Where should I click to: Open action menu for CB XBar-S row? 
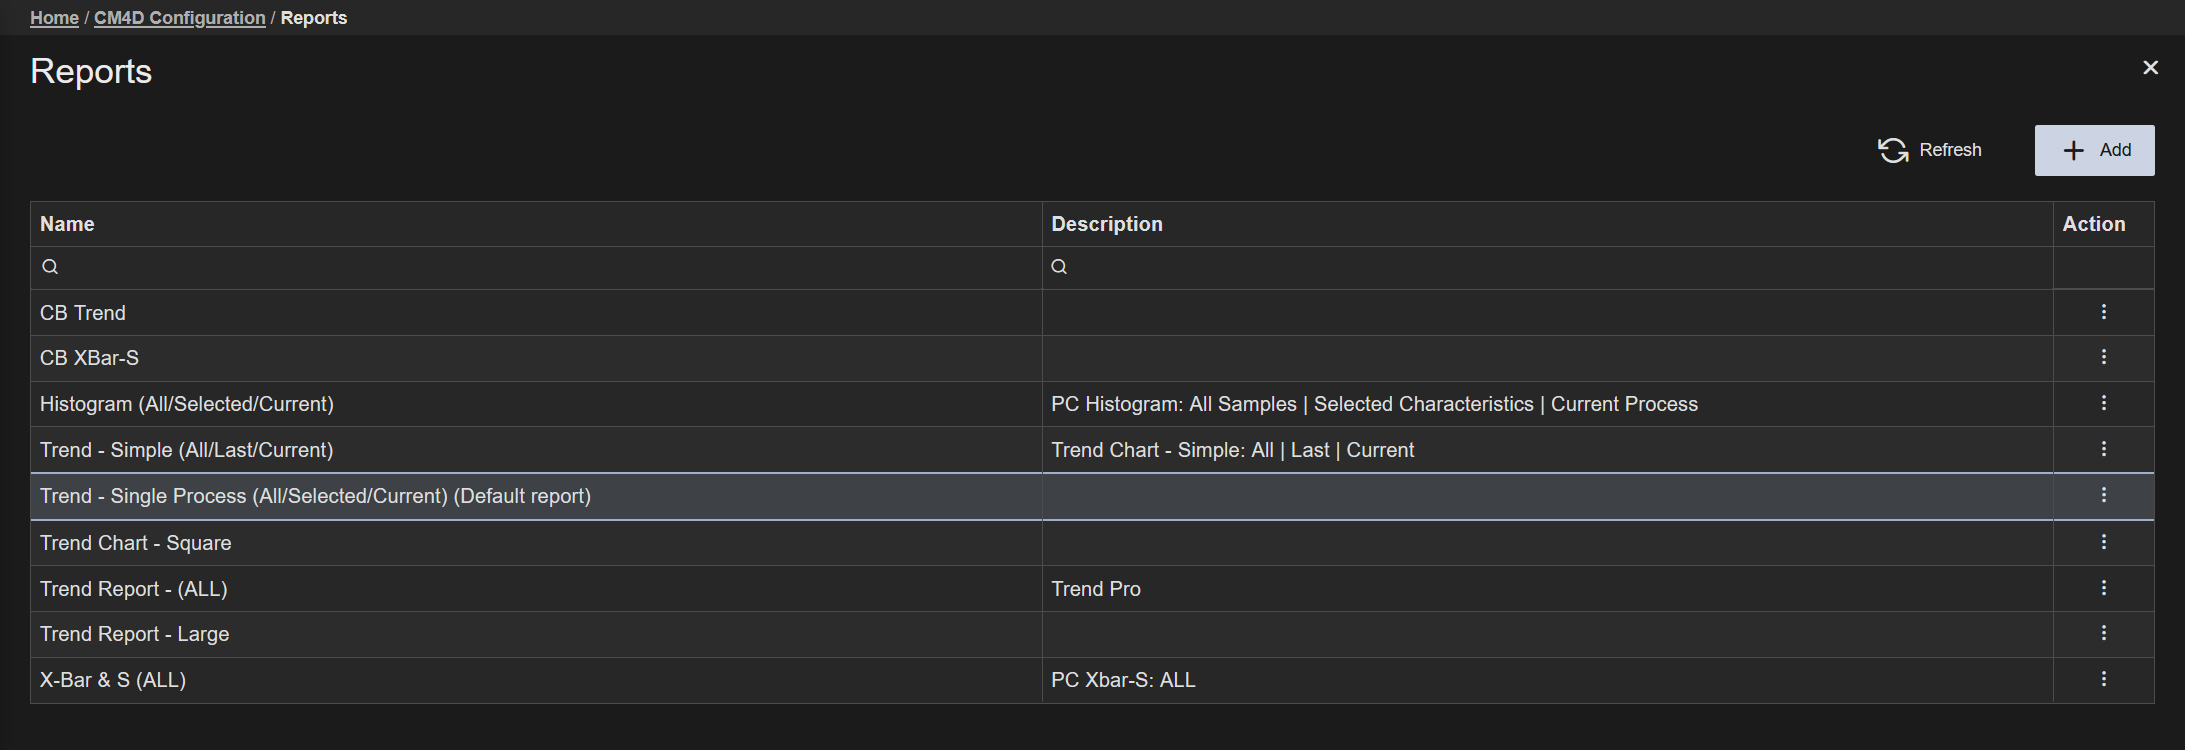(x=2103, y=357)
